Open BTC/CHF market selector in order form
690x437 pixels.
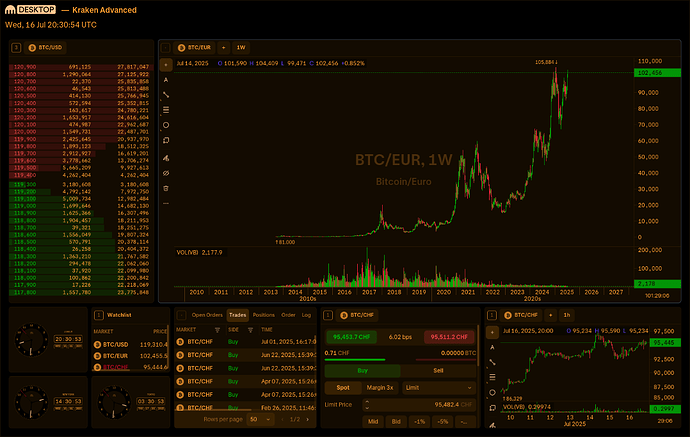coord(357,315)
